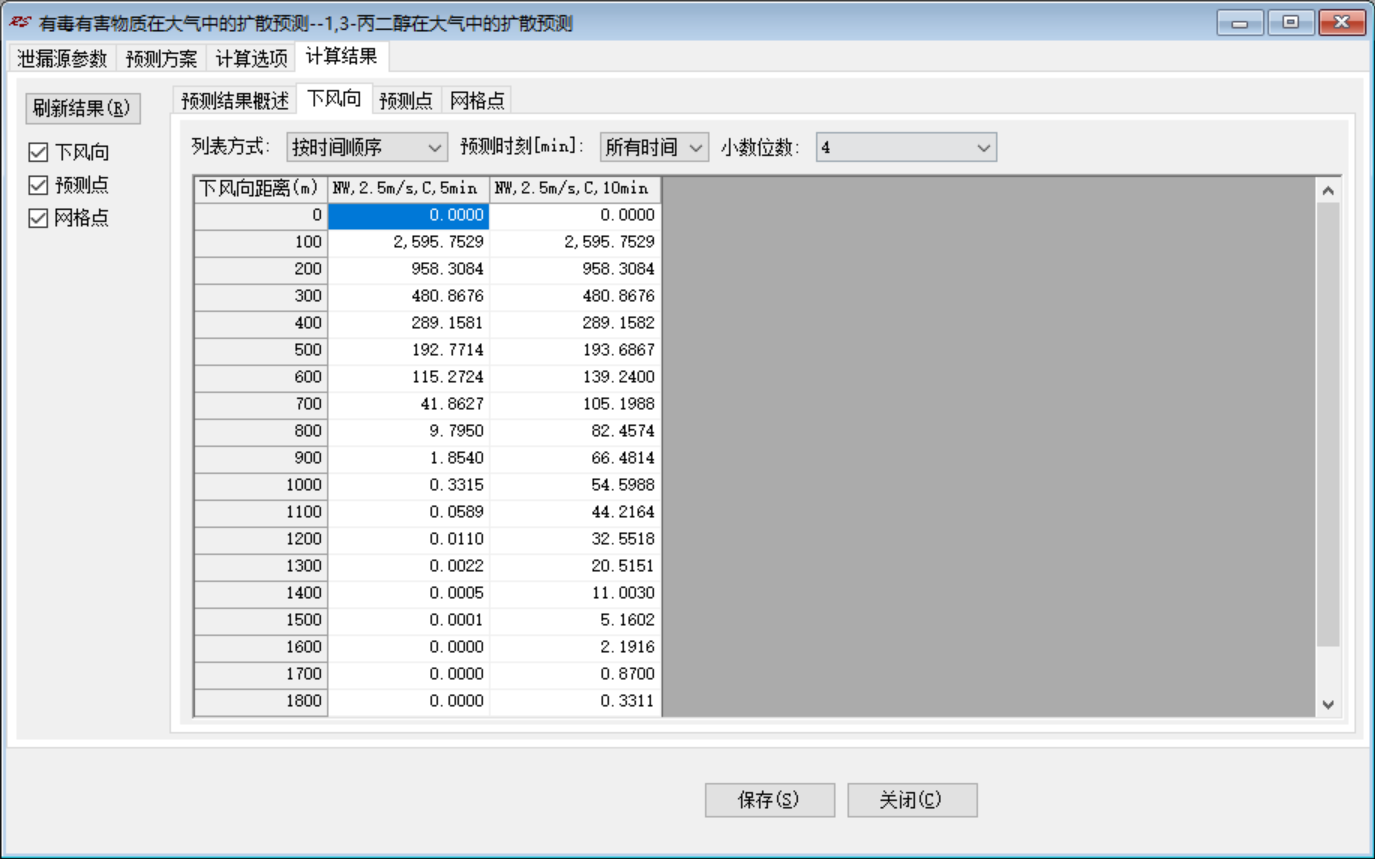Viewport: 1375px width, 859px height.
Task: Click row header 1000
Action: 261,485
